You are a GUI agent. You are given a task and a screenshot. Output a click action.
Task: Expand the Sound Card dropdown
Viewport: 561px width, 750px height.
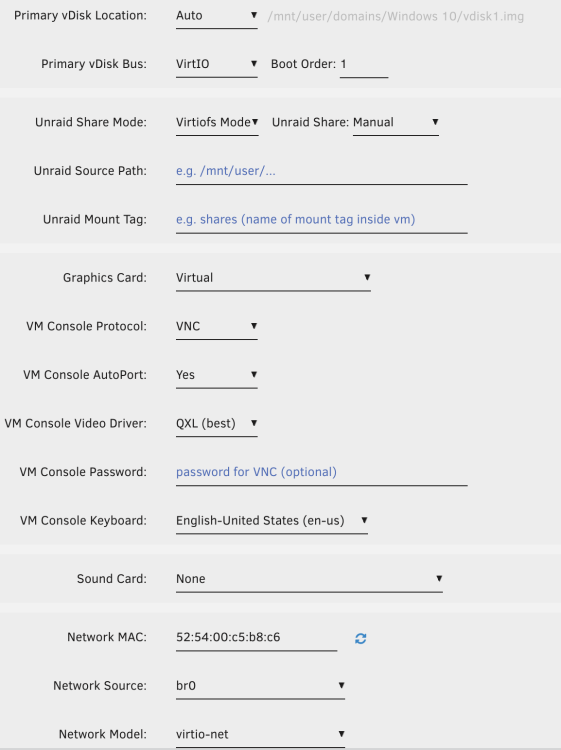[x=309, y=580]
